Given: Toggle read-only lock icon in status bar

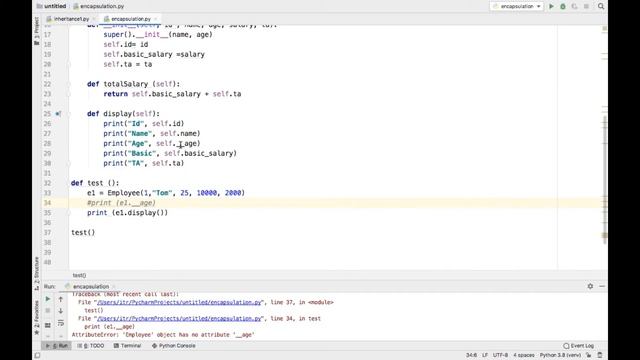Looking at the screenshot, I should (589, 355).
